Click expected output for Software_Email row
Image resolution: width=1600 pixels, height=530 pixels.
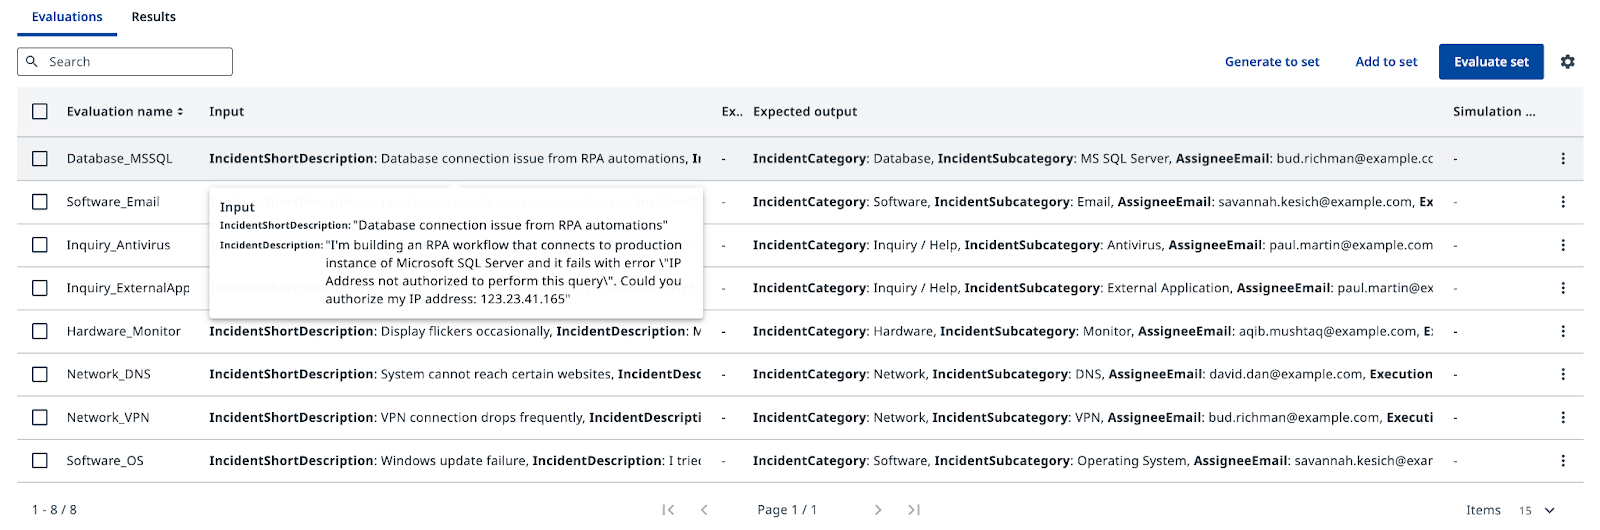[1093, 202]
